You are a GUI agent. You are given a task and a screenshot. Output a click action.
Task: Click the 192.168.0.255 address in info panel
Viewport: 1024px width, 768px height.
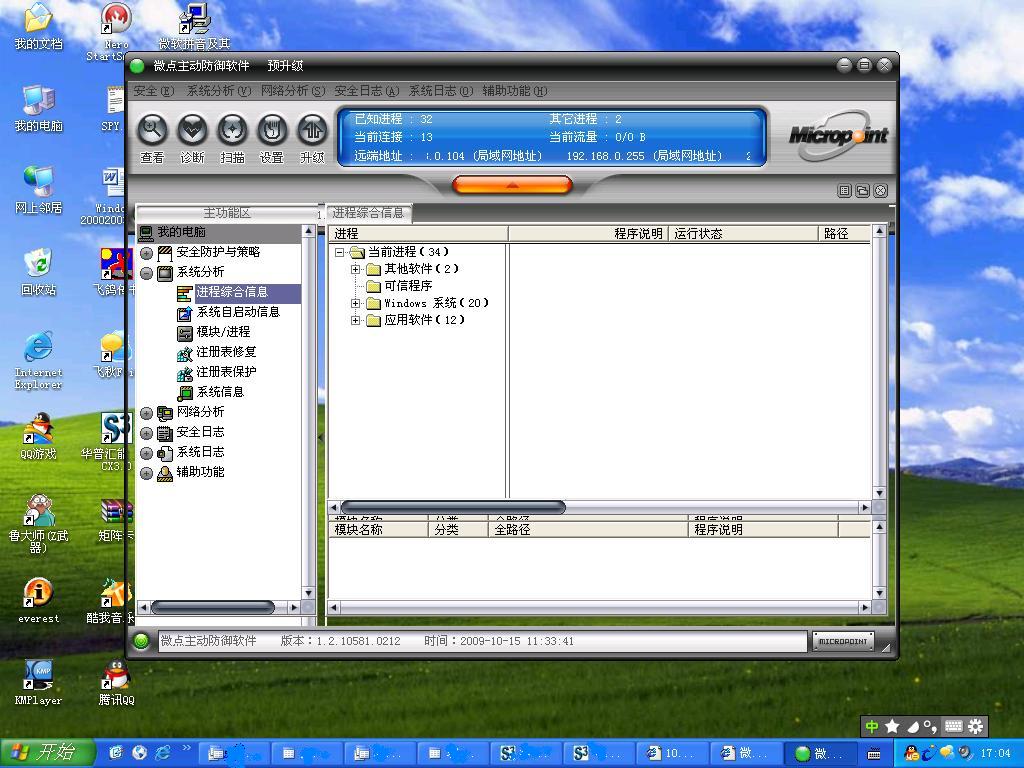coord(605,156)
